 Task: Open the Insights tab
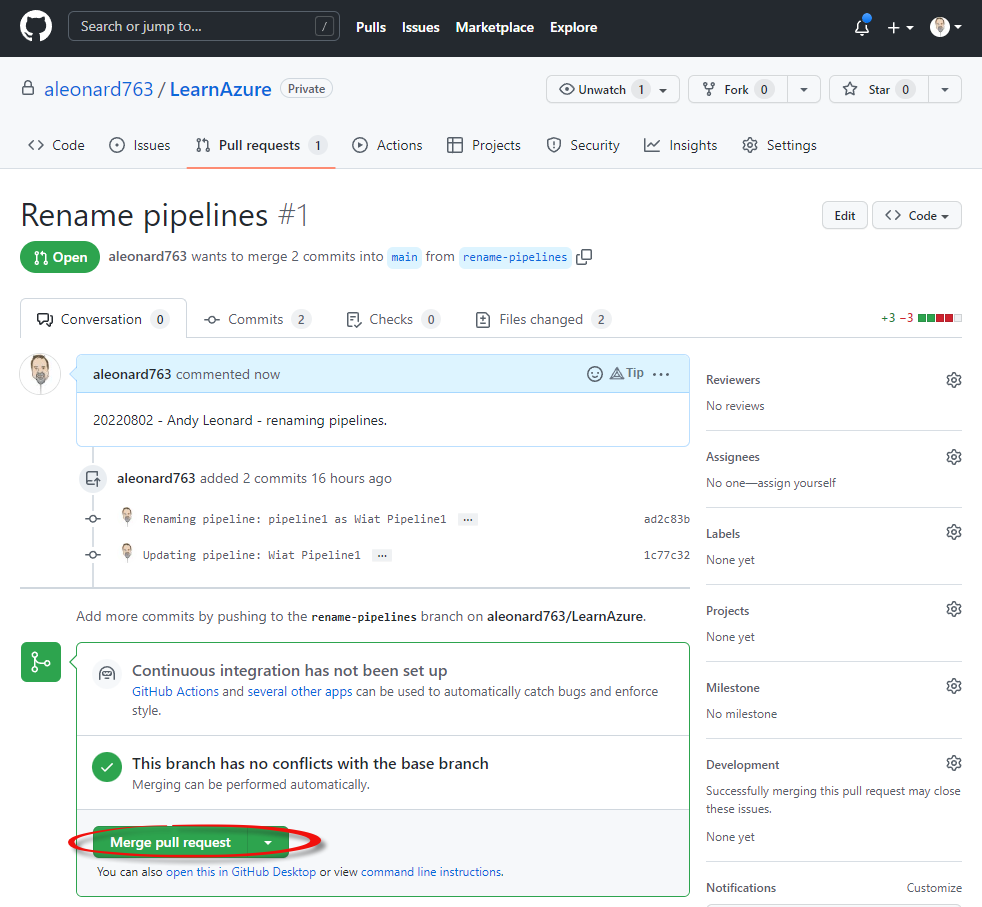tap(681, 145)
